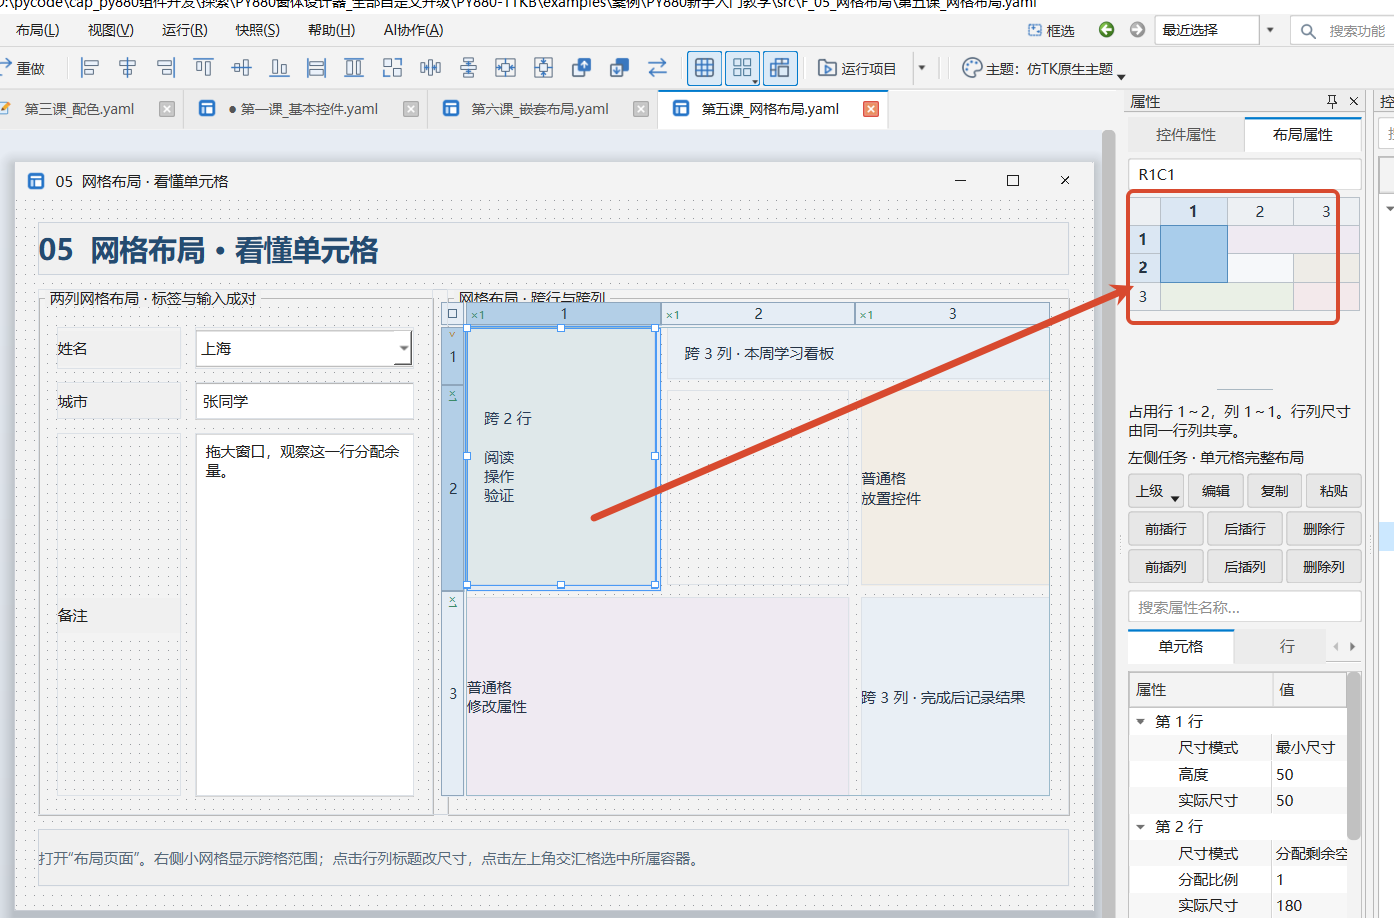Open the 姓名 combo box showing 上海

coord(304,348)
